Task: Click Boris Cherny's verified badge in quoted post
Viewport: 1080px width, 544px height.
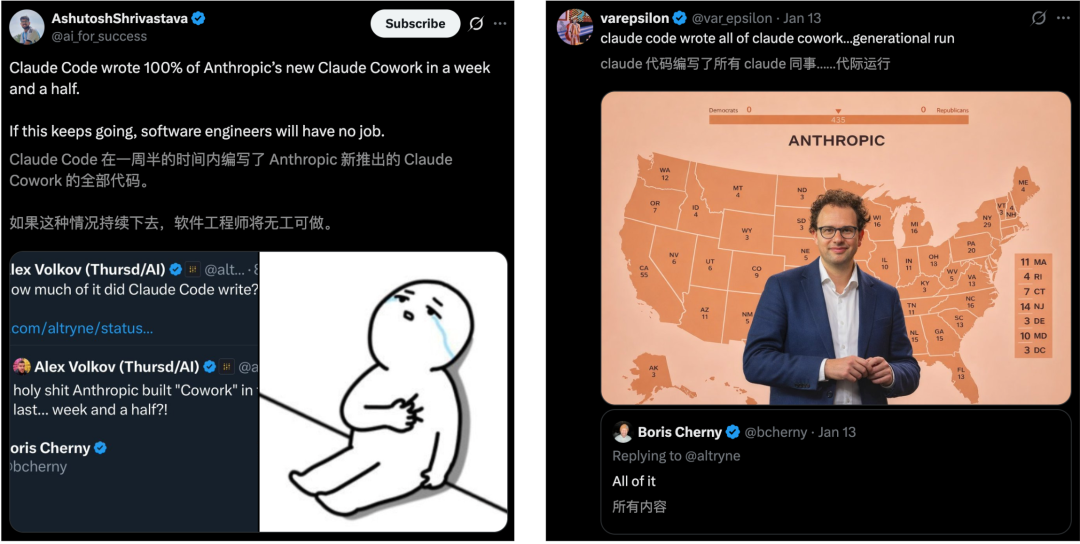Action: point(733,432)
